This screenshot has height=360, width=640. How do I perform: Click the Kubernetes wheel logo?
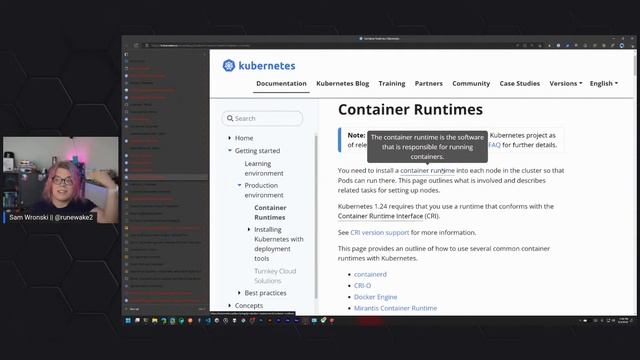coord(229,65)
